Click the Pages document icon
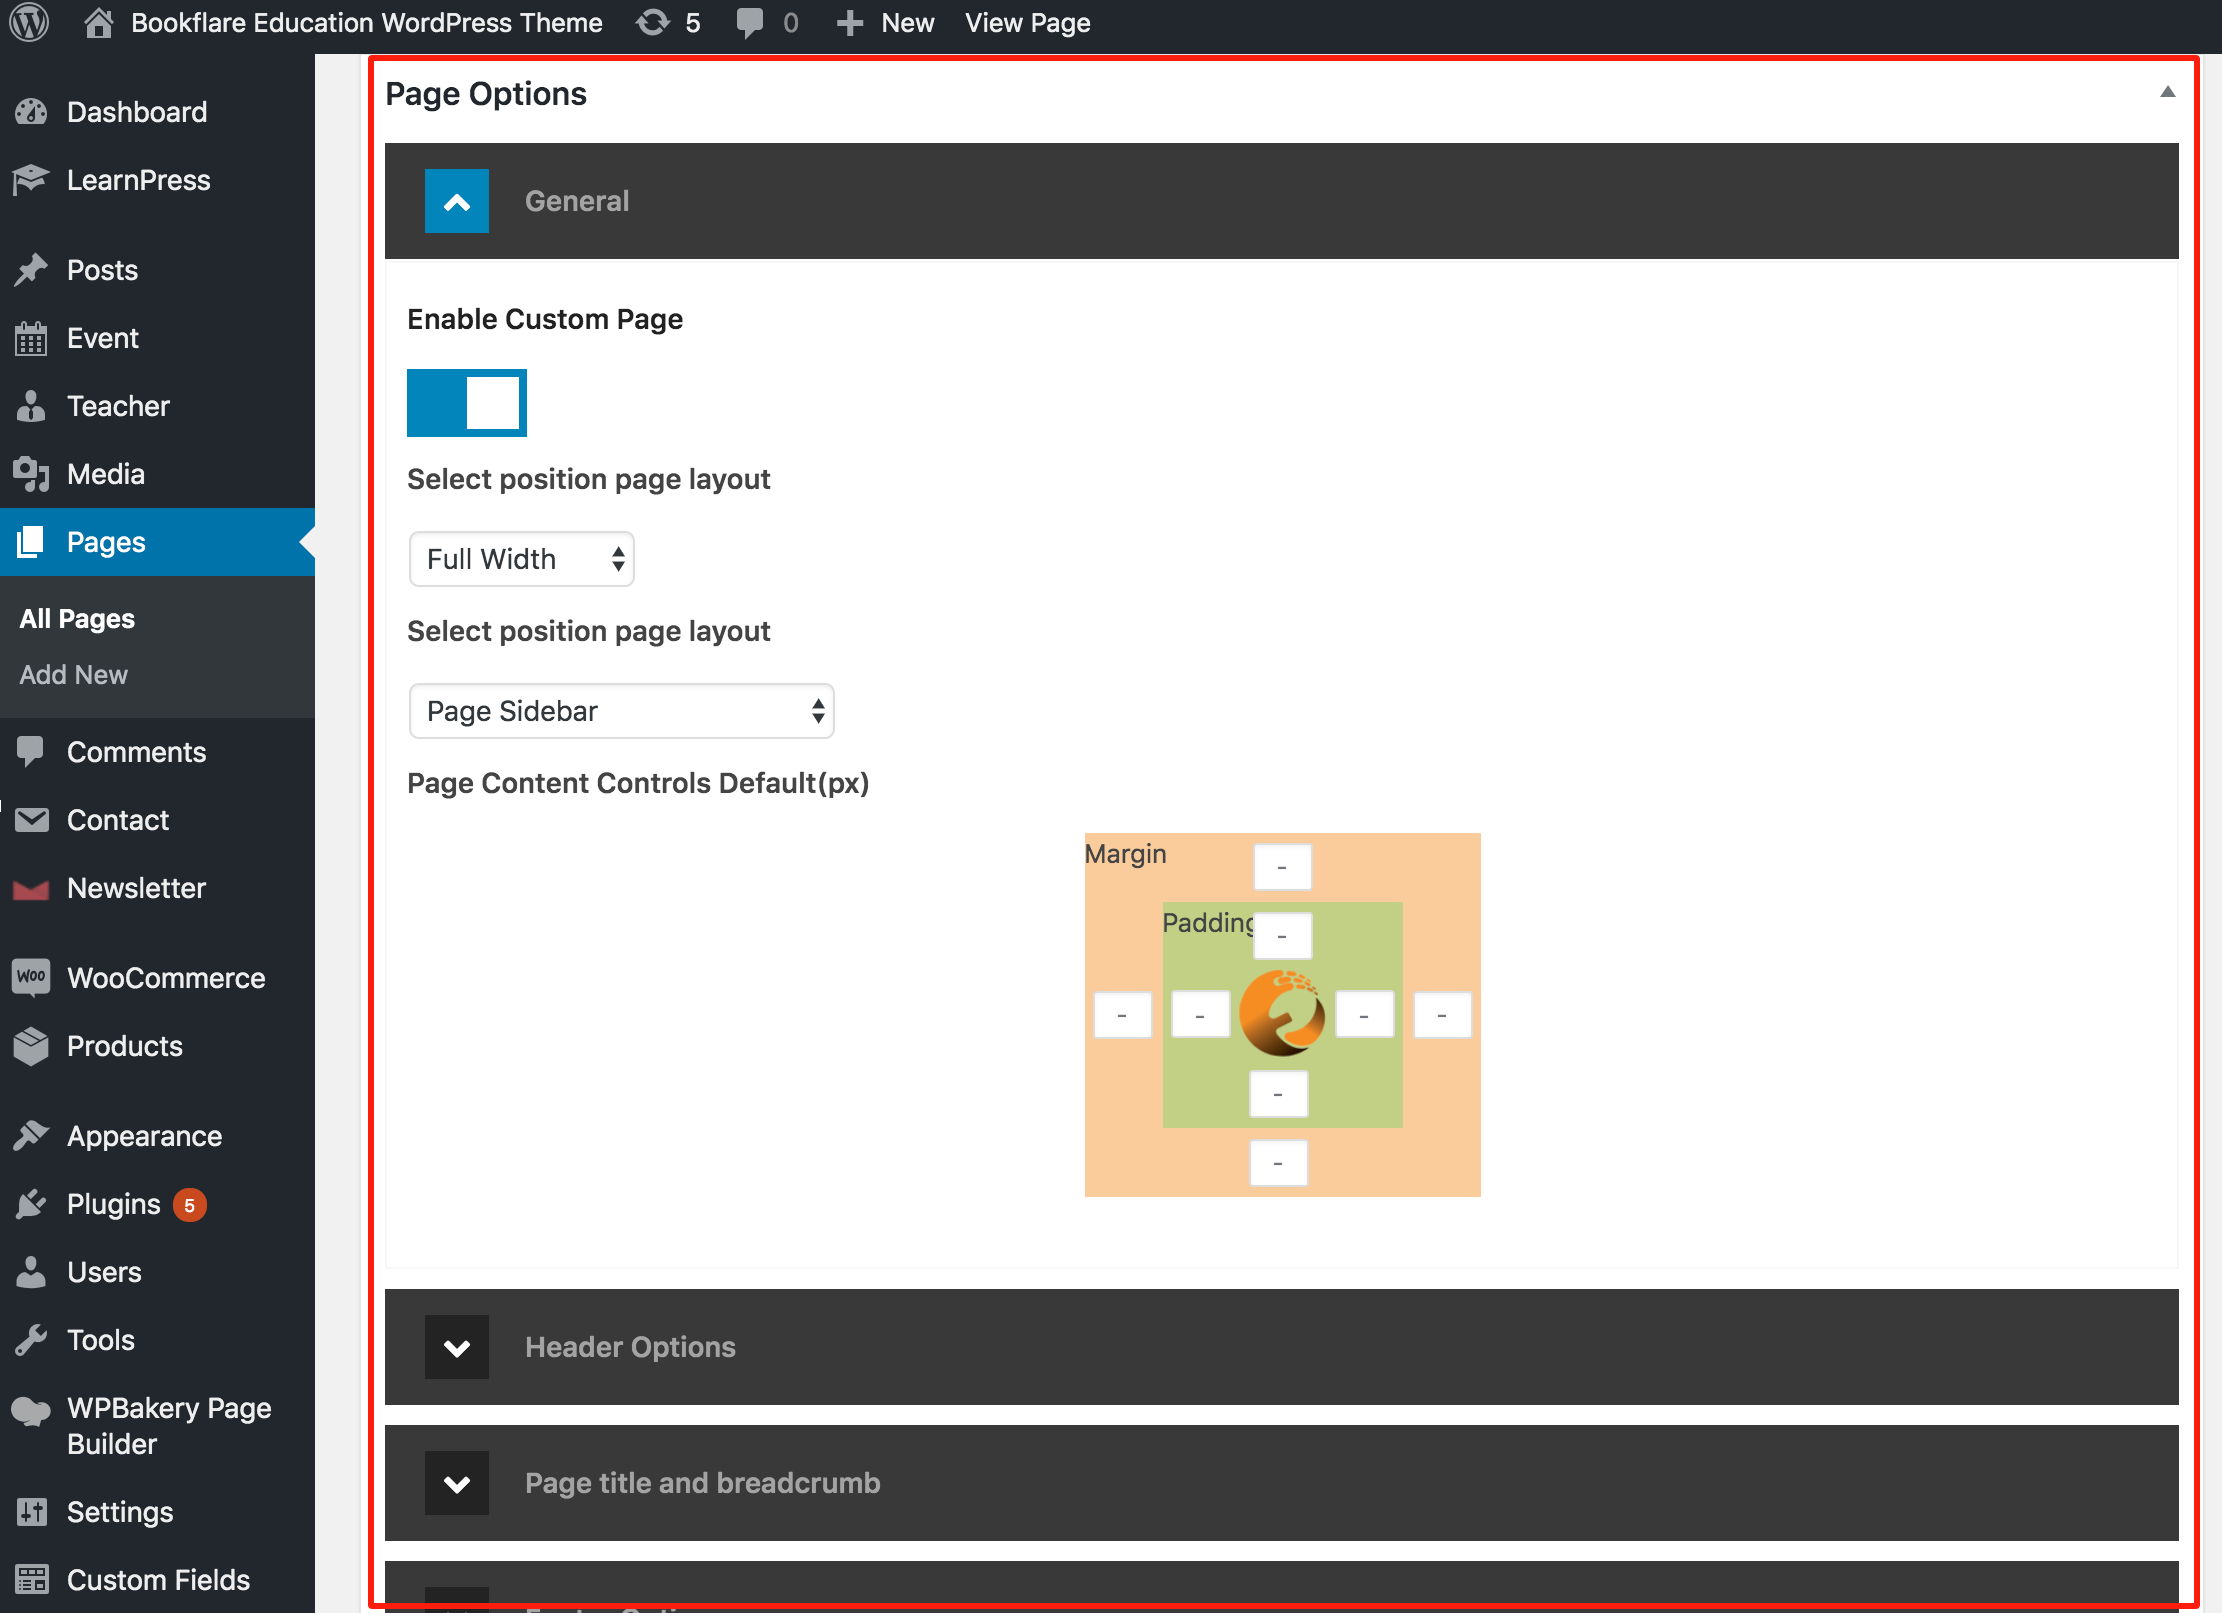Screen dimensions: 2222x1613 (x=31, y=542)
